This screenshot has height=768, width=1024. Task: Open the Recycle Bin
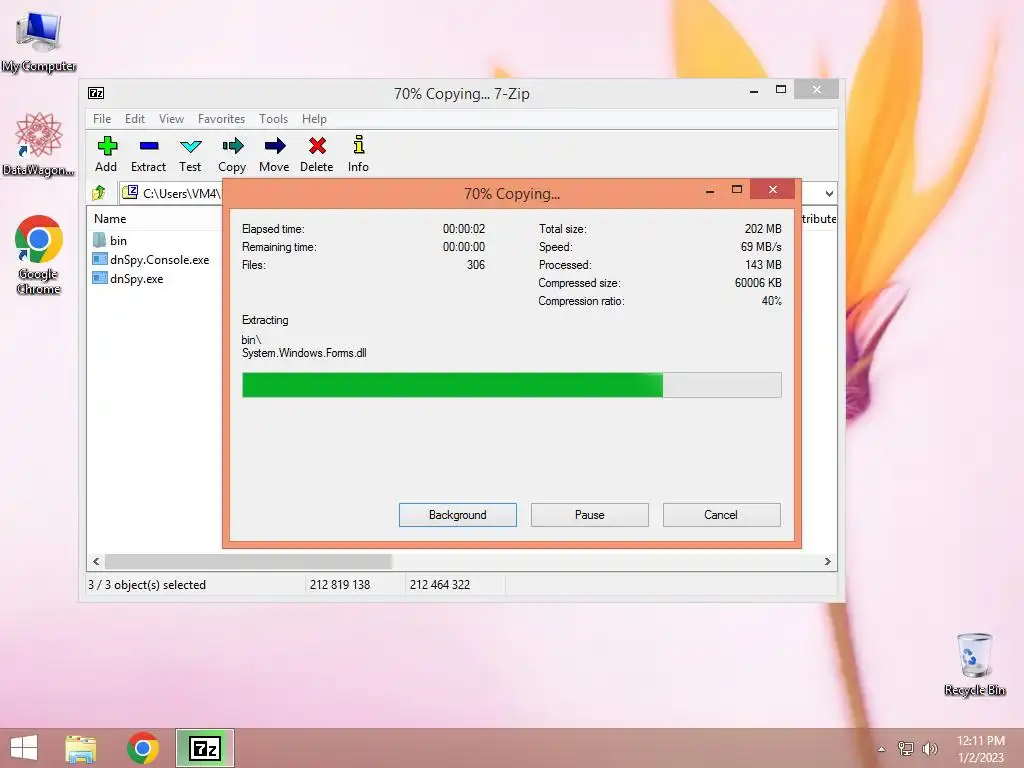(974, 664)
